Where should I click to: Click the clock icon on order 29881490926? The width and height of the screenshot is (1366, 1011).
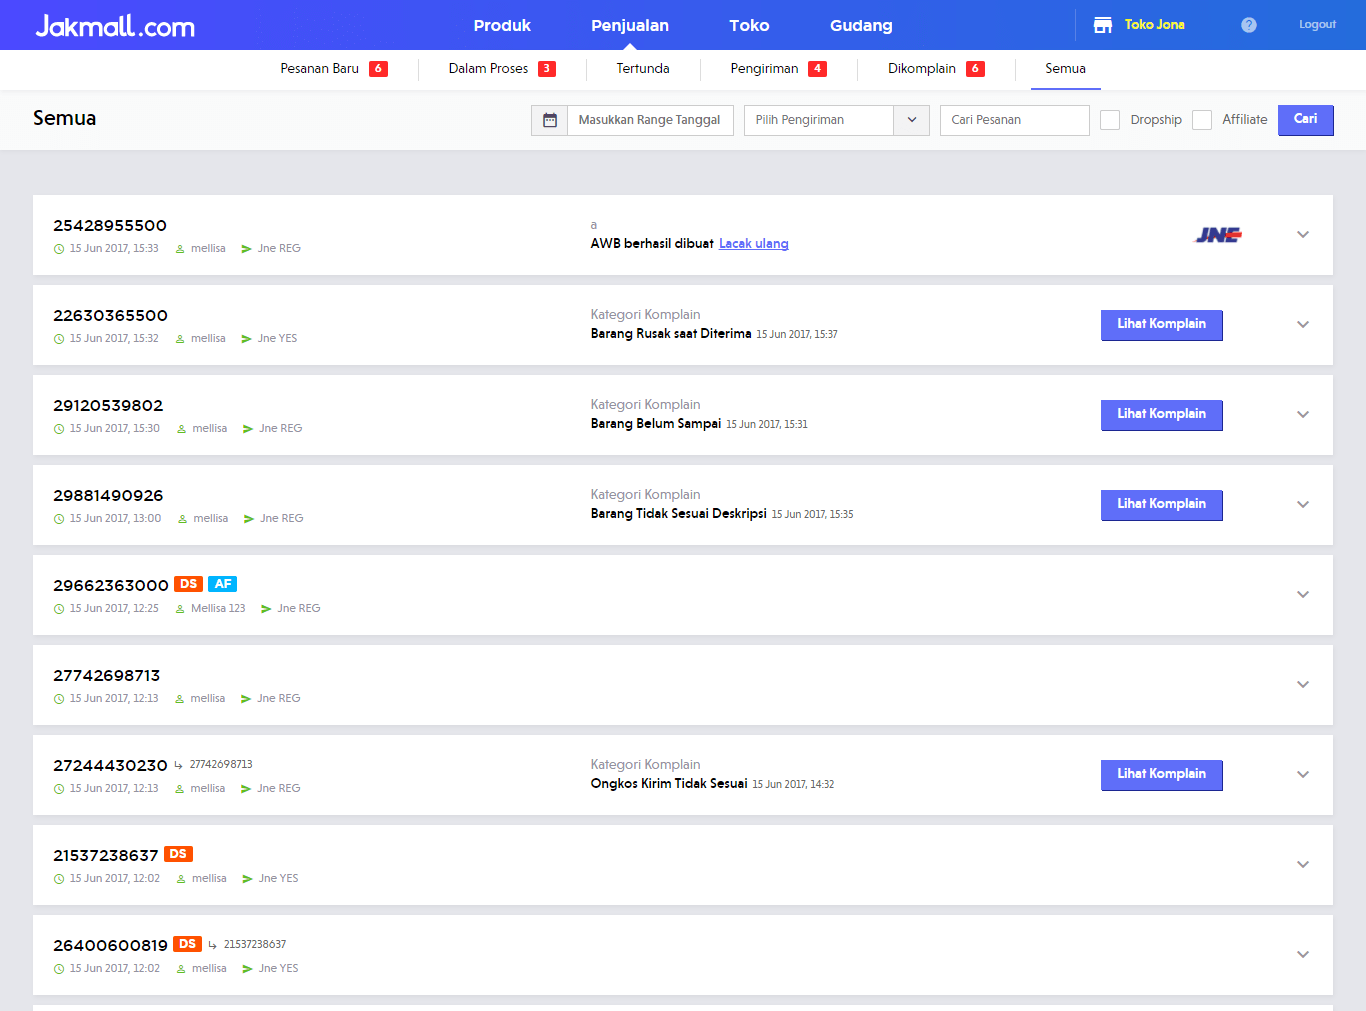59,519
